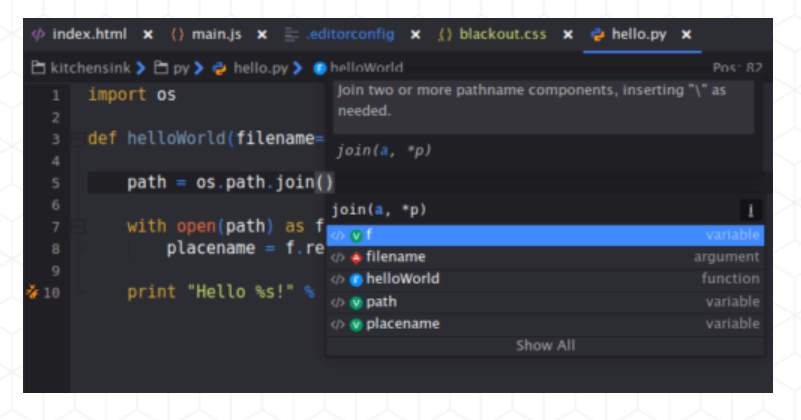Screen dimensions: 801x420
Task: Click the braces icon on the main.js tab
Action: (177, 34)
